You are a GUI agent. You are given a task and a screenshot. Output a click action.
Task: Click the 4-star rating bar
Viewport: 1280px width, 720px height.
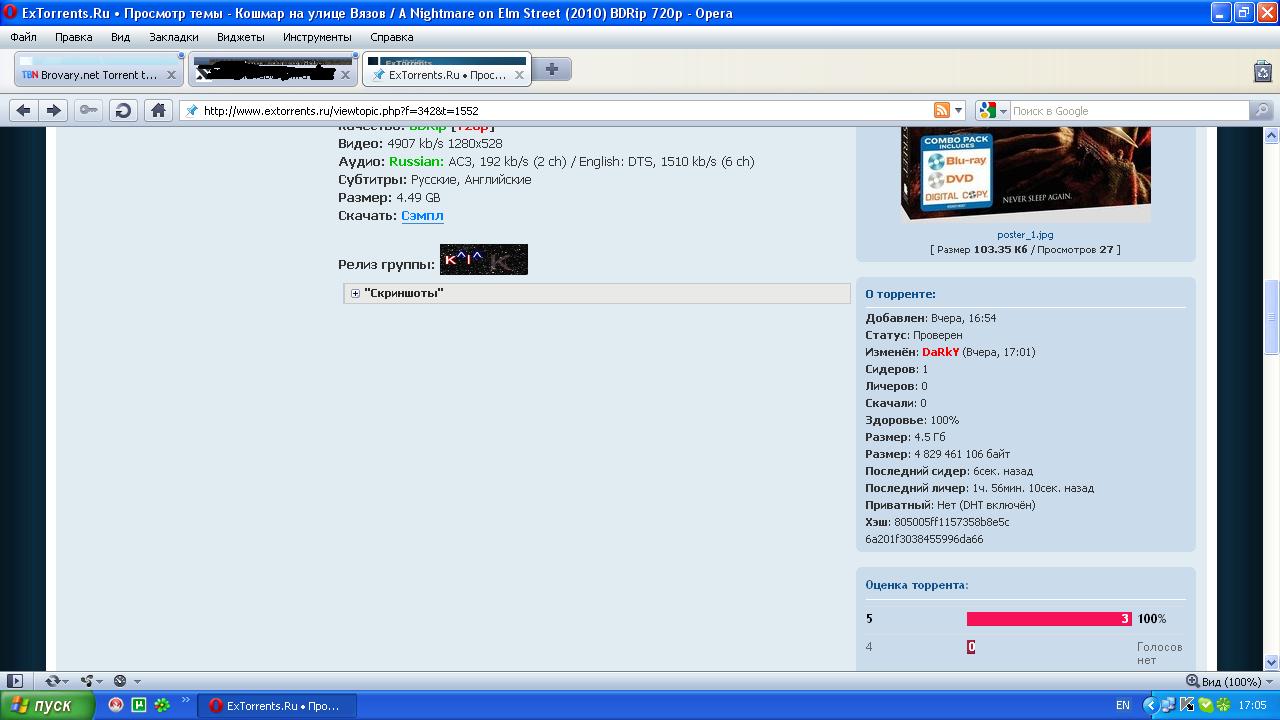point(971,647)
